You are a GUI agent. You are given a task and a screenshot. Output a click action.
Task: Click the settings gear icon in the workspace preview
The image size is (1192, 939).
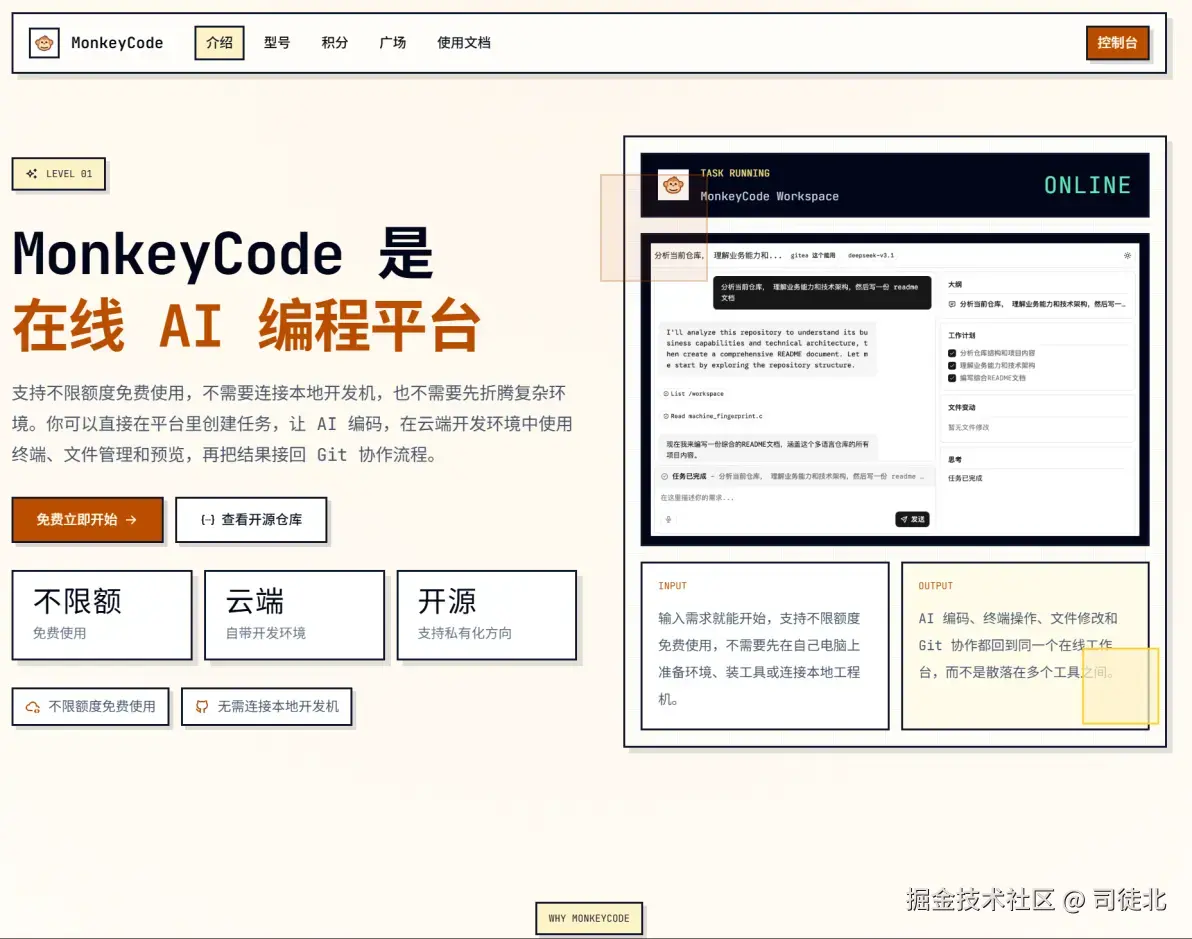point(1127,255)
